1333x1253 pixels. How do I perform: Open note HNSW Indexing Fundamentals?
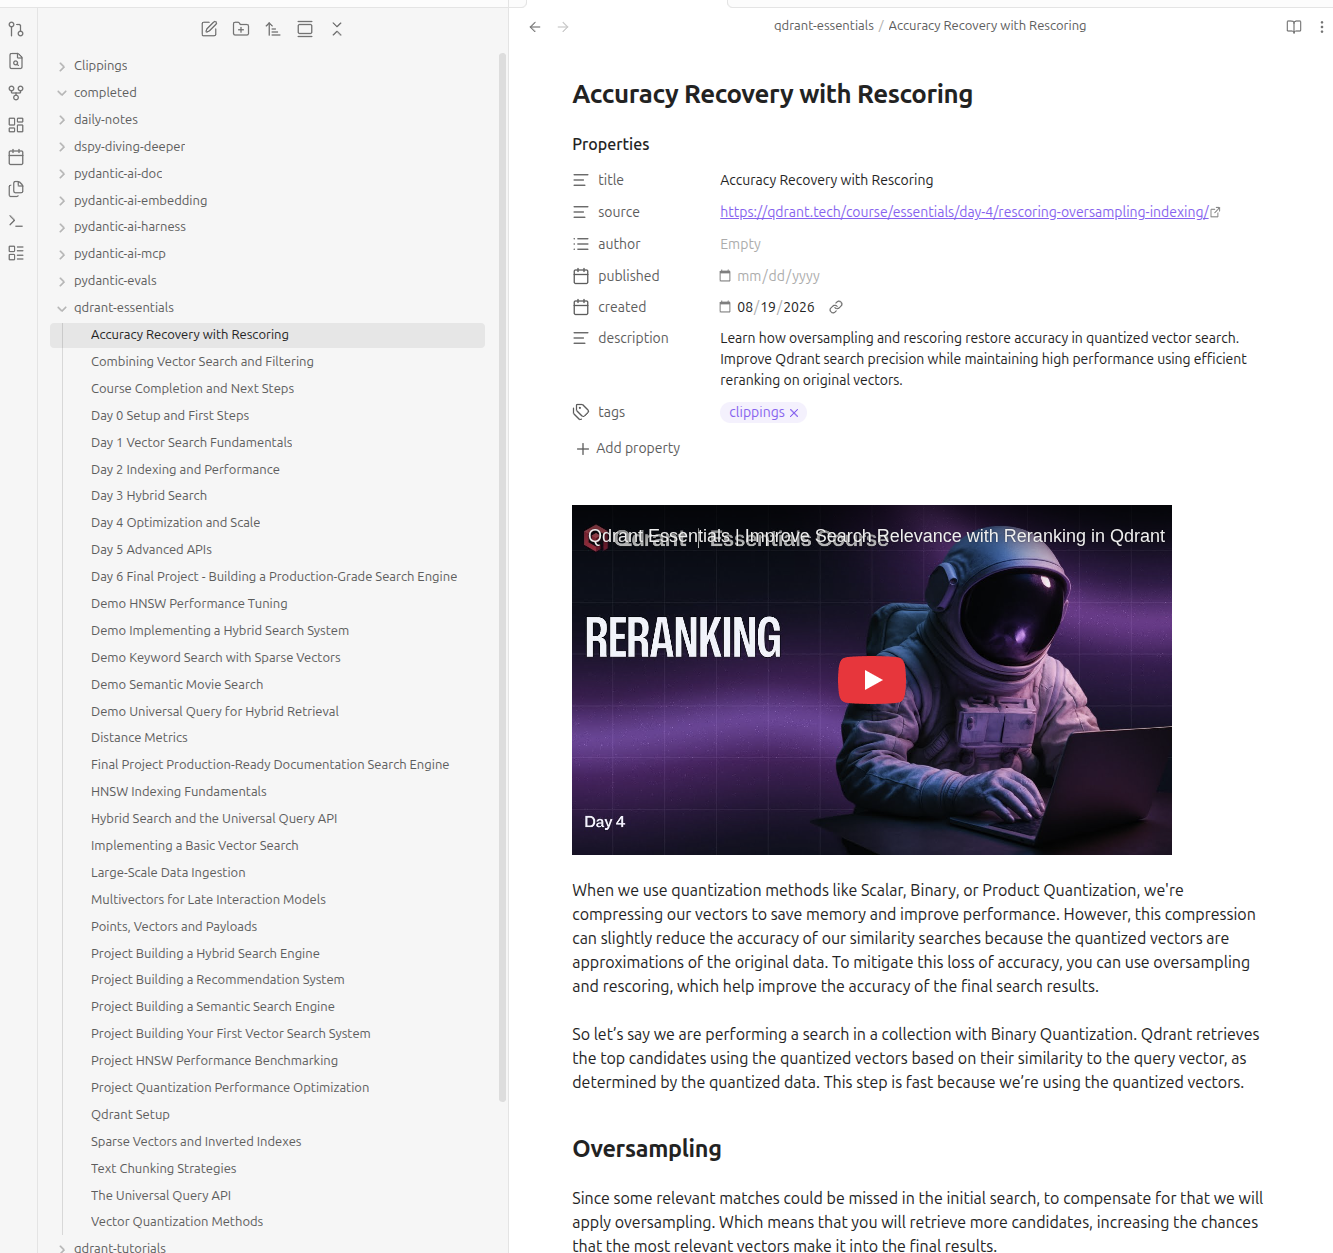[x=179, y=792]
